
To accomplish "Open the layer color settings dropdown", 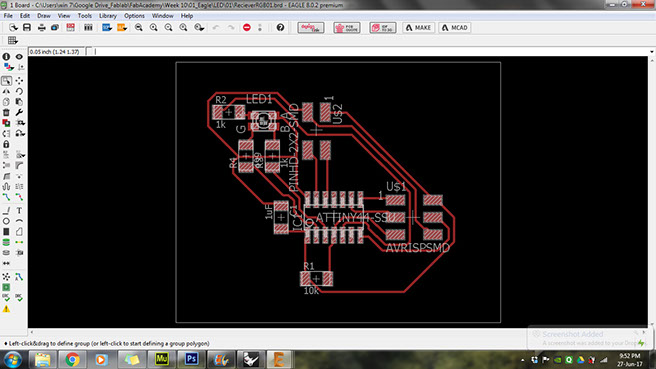I will (x=8, y=67).
